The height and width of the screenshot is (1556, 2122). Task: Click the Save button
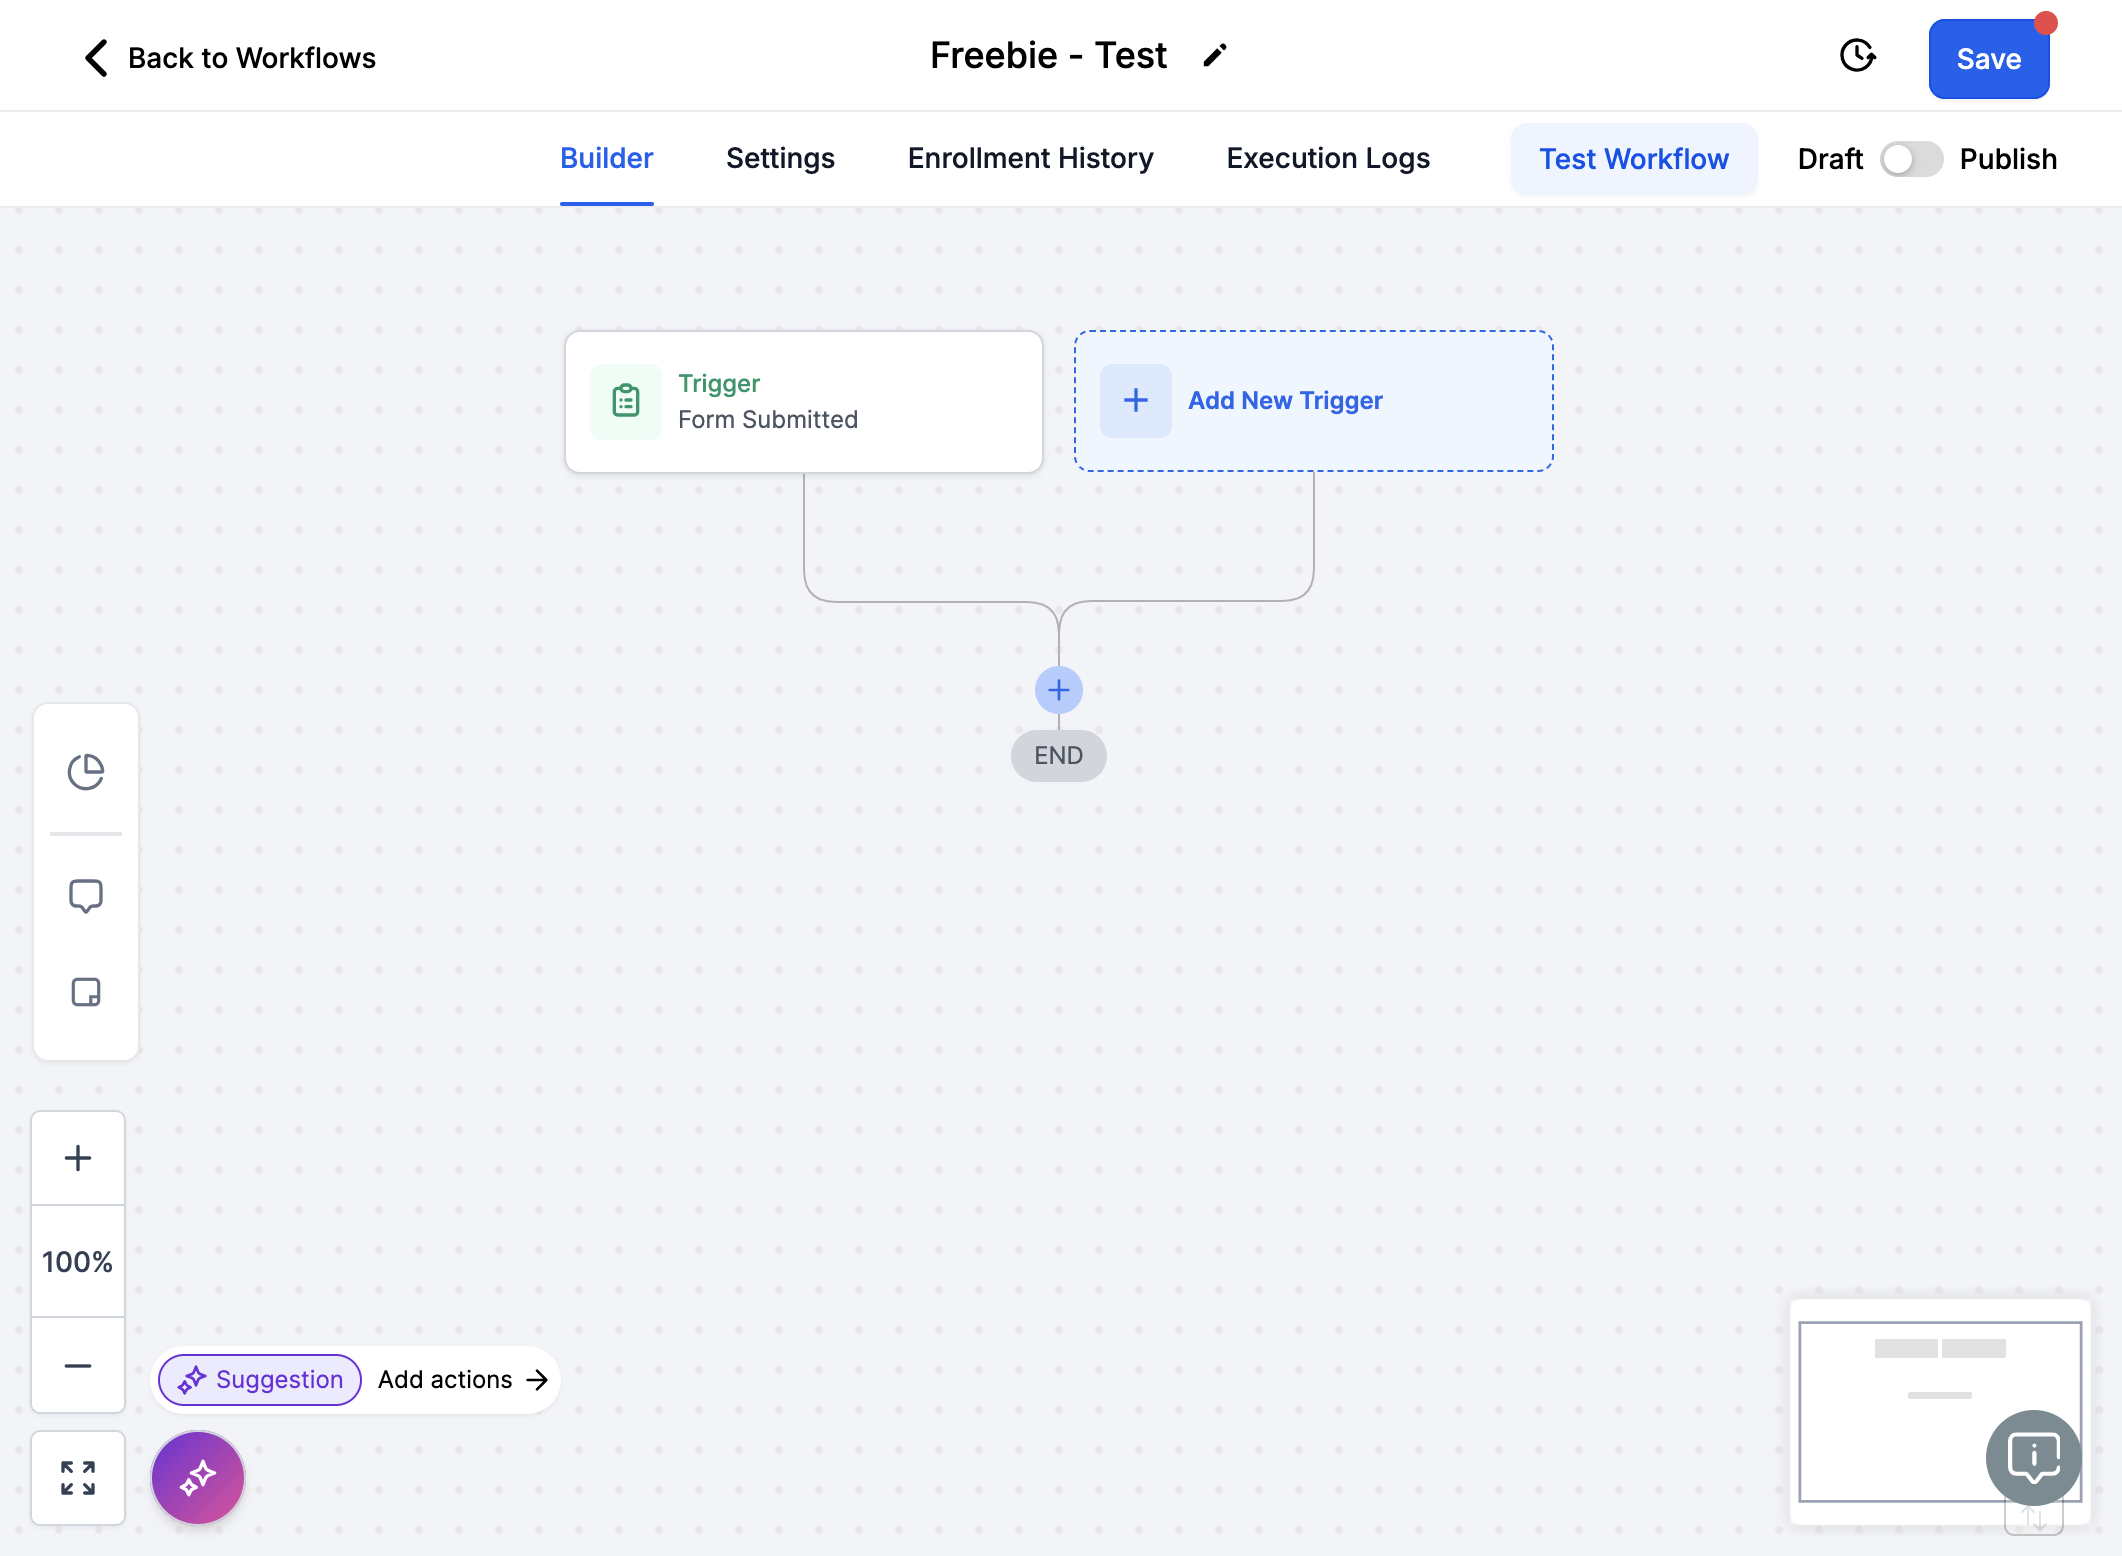click(1989, 59)
